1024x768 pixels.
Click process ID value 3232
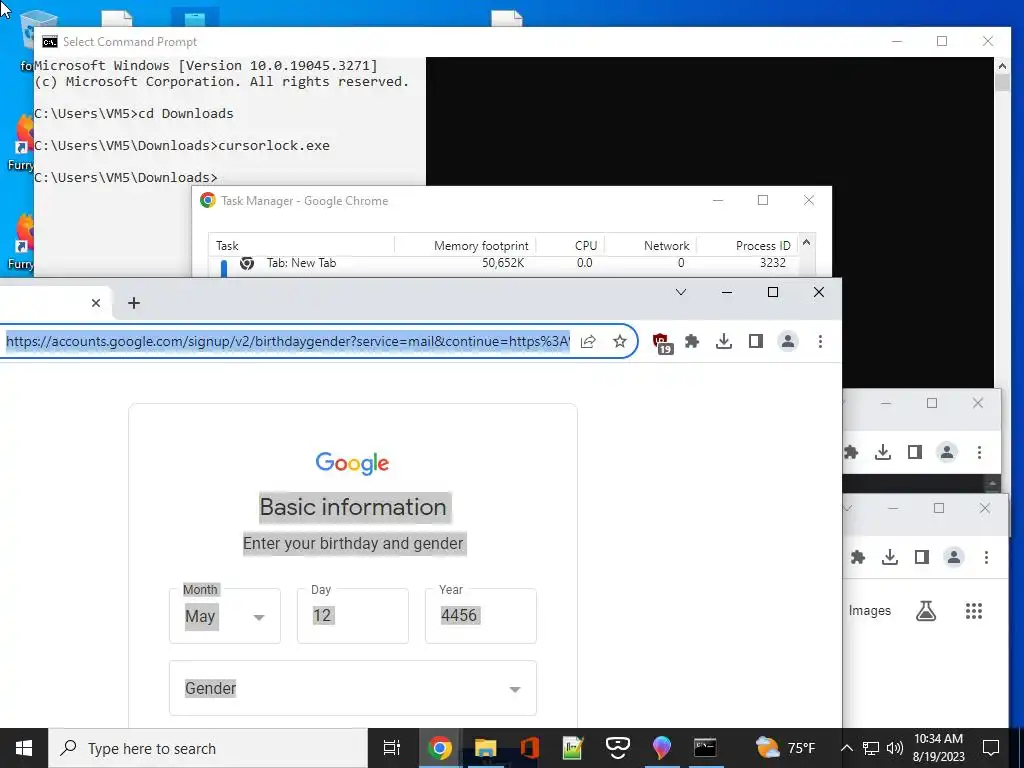[x=773, y=263]
